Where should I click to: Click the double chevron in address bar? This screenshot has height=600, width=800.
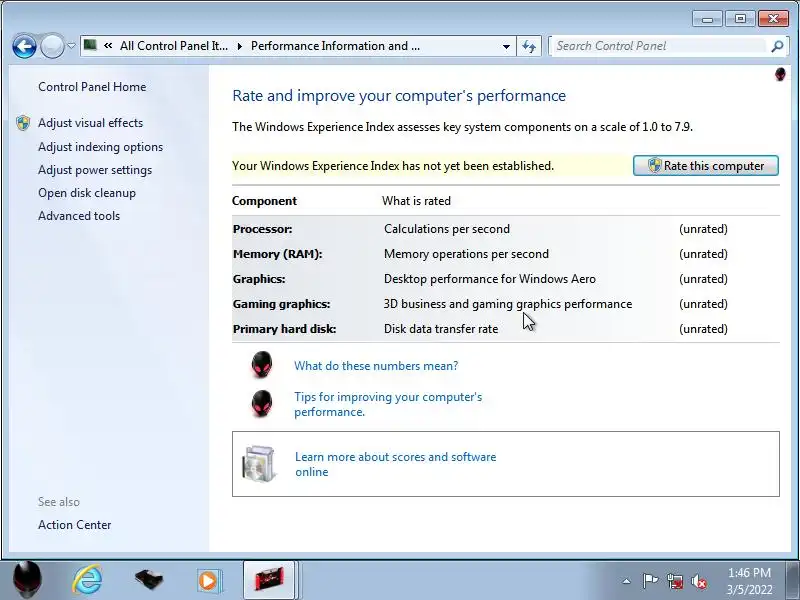pyautogui.click(x=108, y=46)
